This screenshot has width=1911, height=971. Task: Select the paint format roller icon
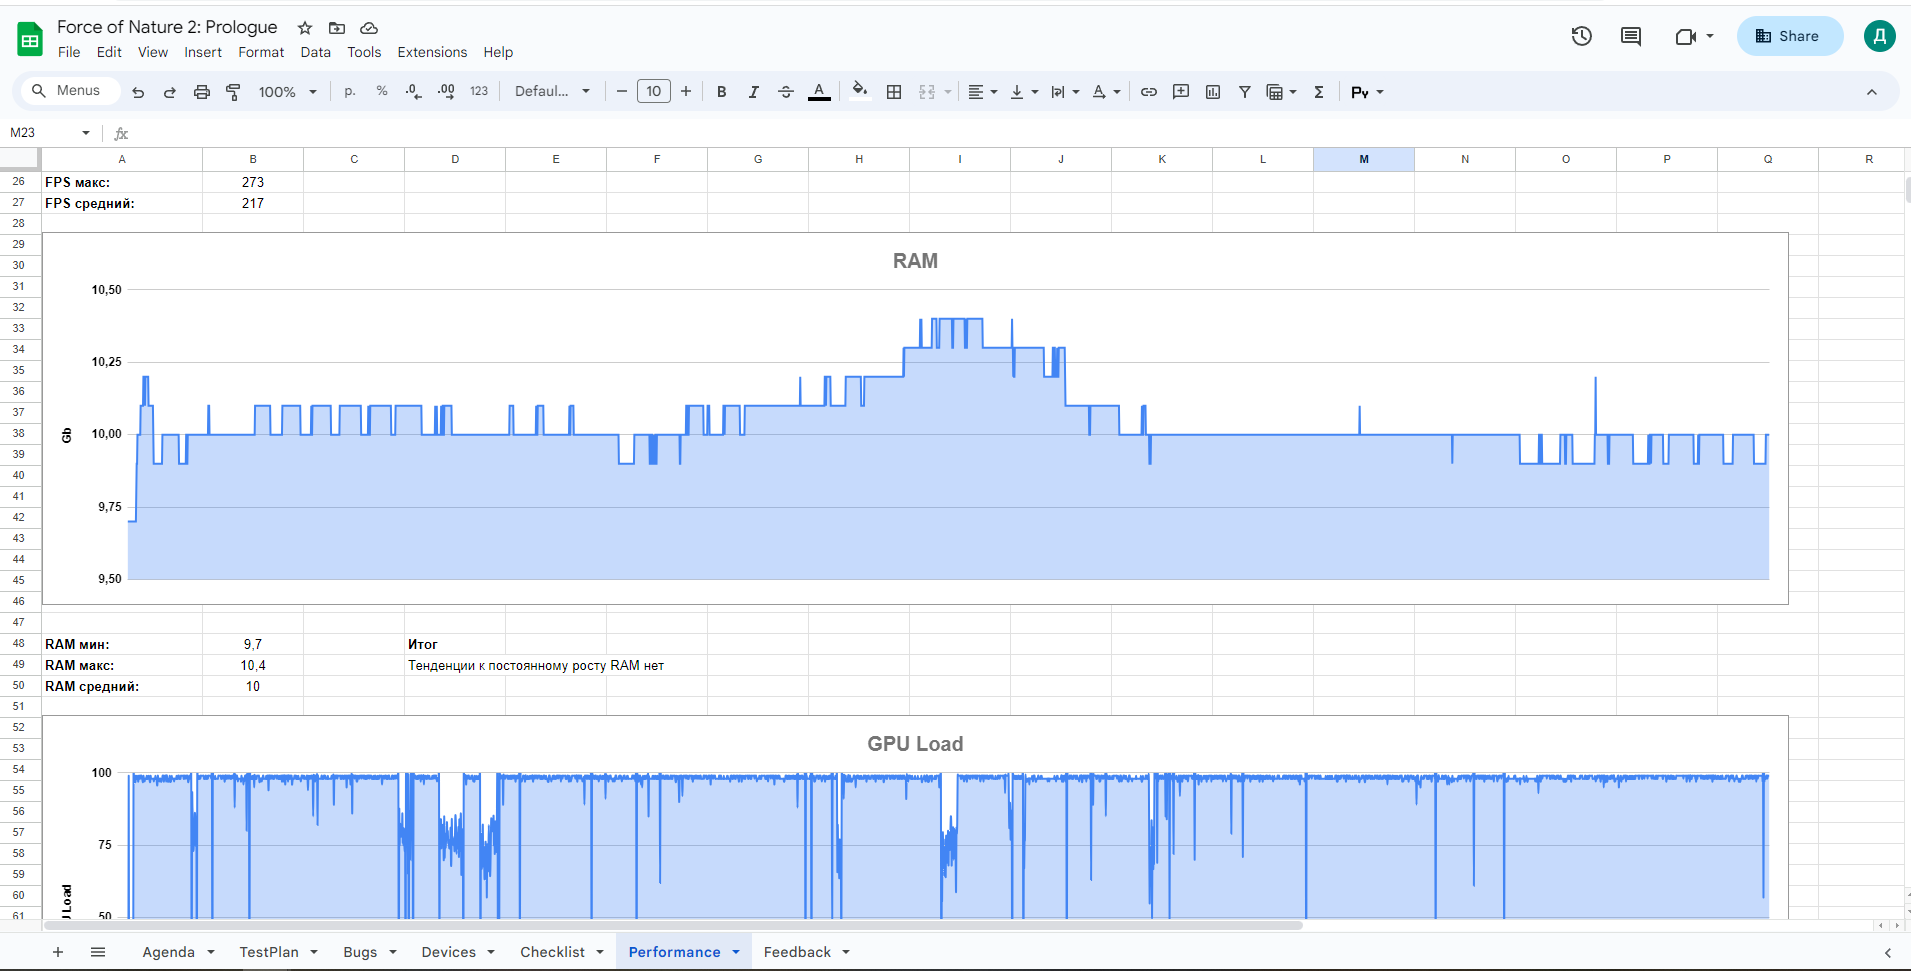[x=233, y=92]
